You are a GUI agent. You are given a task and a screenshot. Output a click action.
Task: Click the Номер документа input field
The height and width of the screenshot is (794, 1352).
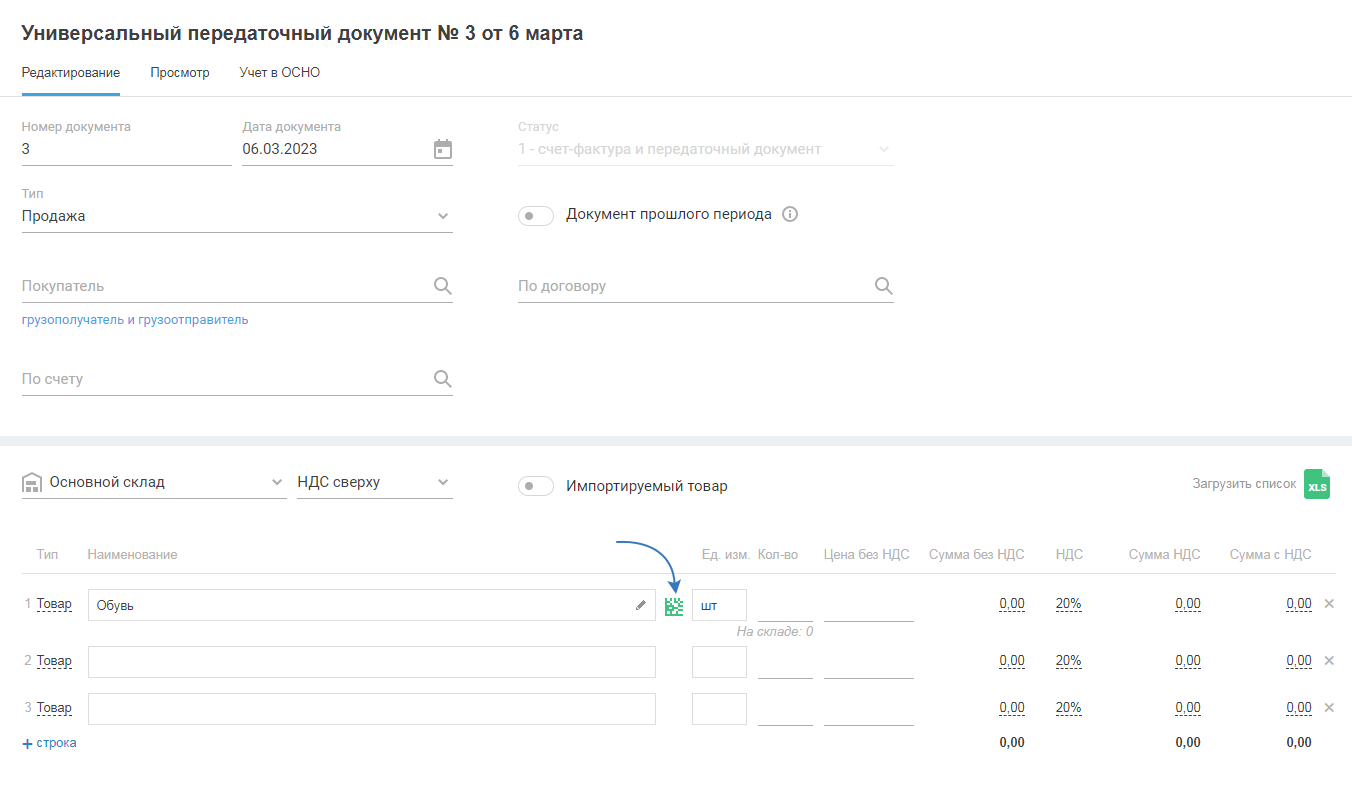coord(126,149)
